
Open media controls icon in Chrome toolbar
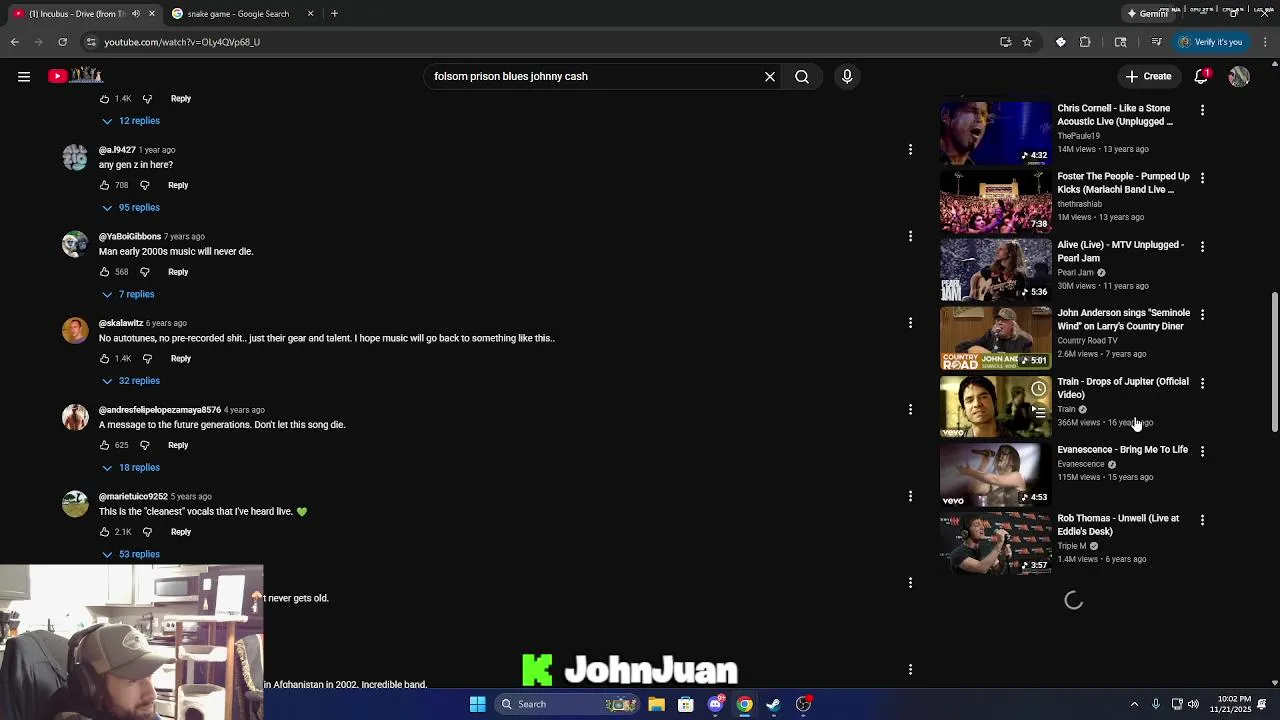(x=1156, y=42)
